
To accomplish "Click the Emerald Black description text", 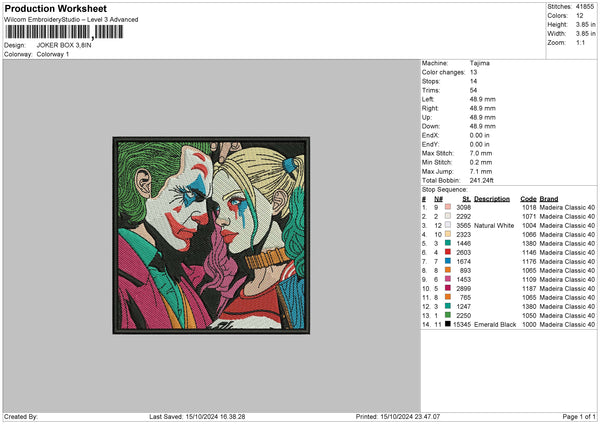I will tap(495, 325).
